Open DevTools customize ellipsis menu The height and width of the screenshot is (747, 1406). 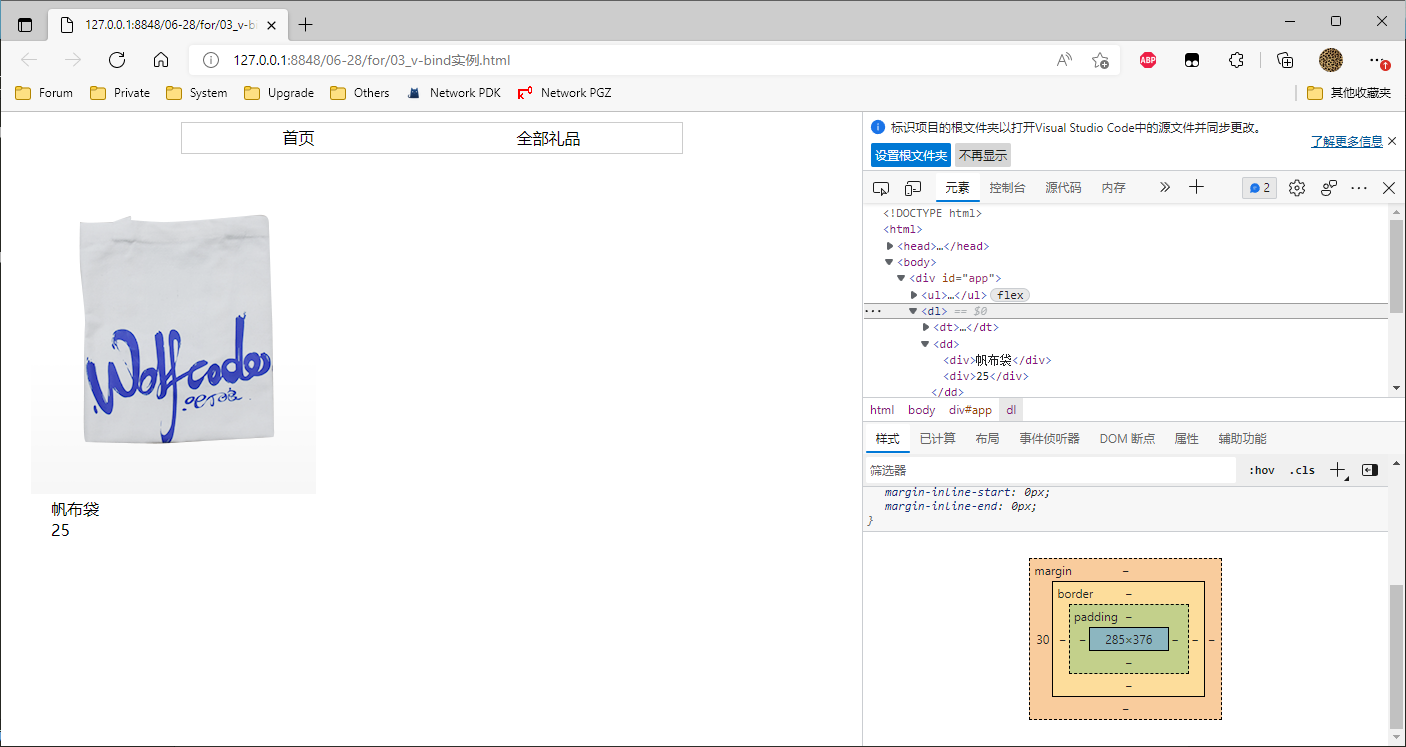coord(1359,188)
